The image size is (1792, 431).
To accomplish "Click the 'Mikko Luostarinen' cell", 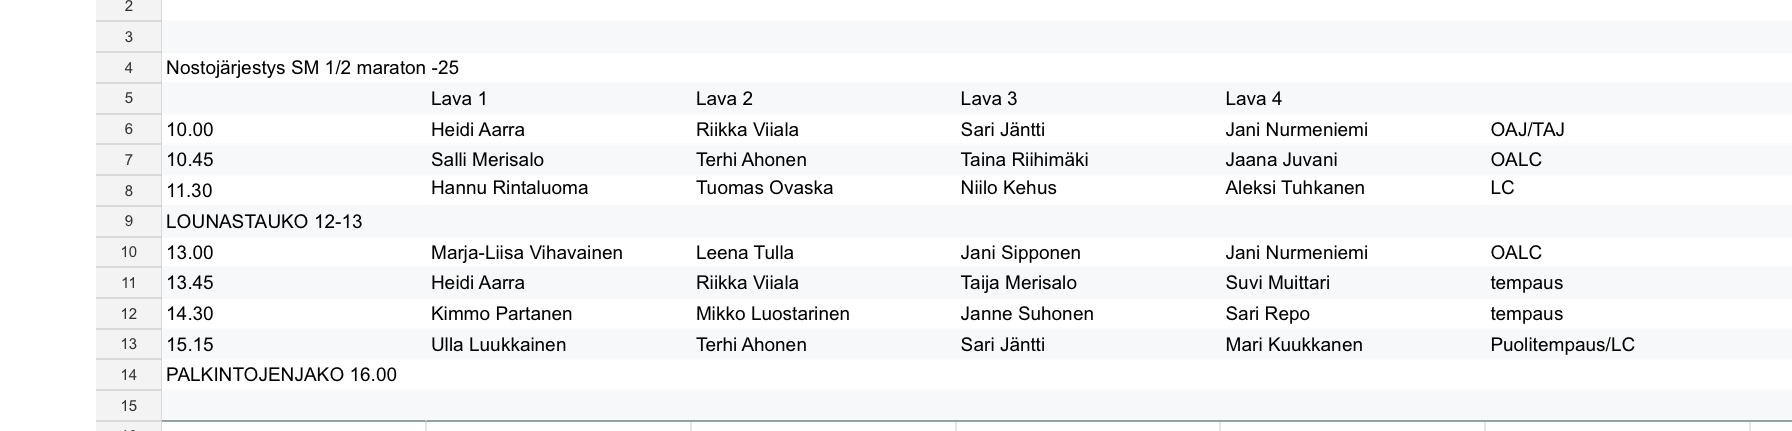I will 772,314.
